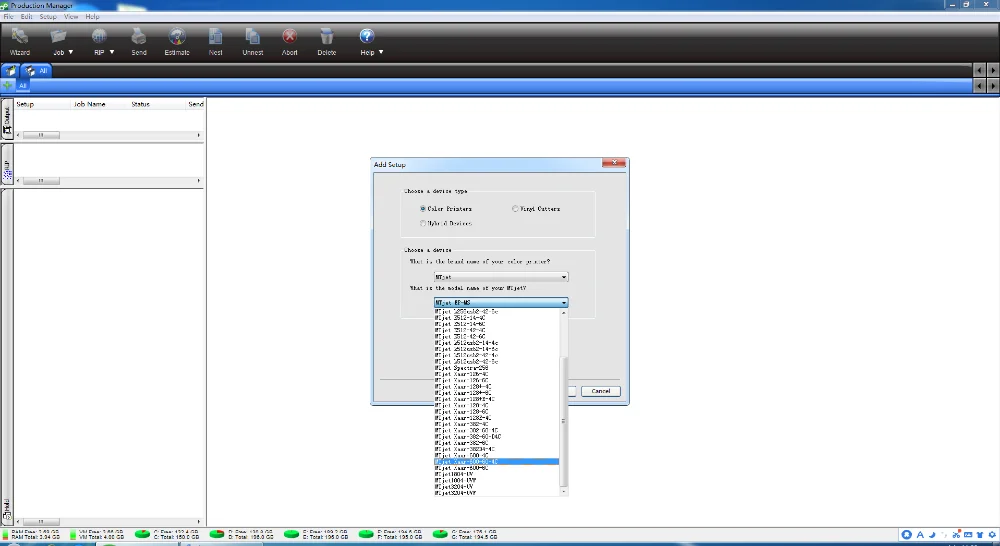Click the RIP globe icon
1000x546 pixels.
[x=99, y=37]
